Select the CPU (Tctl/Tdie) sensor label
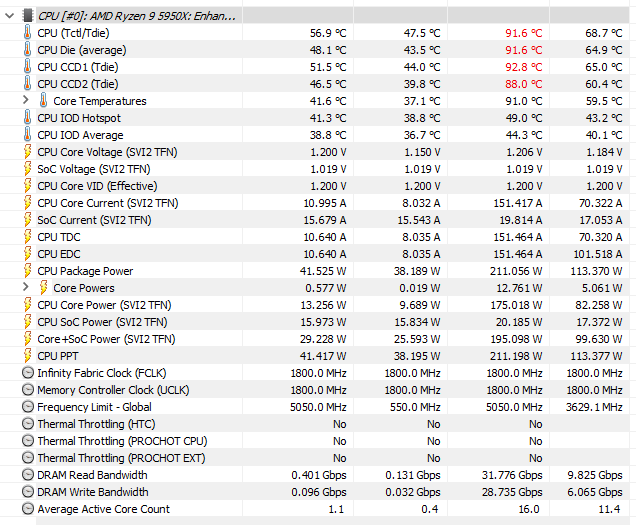 pos(73,33)
